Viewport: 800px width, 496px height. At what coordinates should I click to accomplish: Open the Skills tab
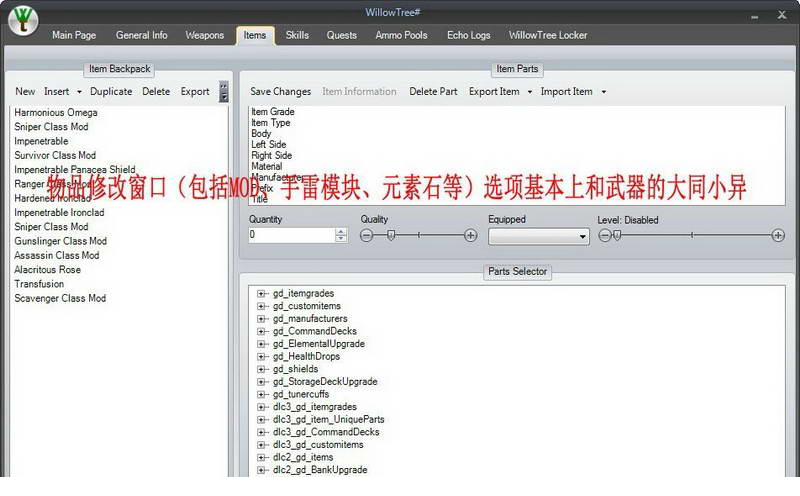pos(297,35)
